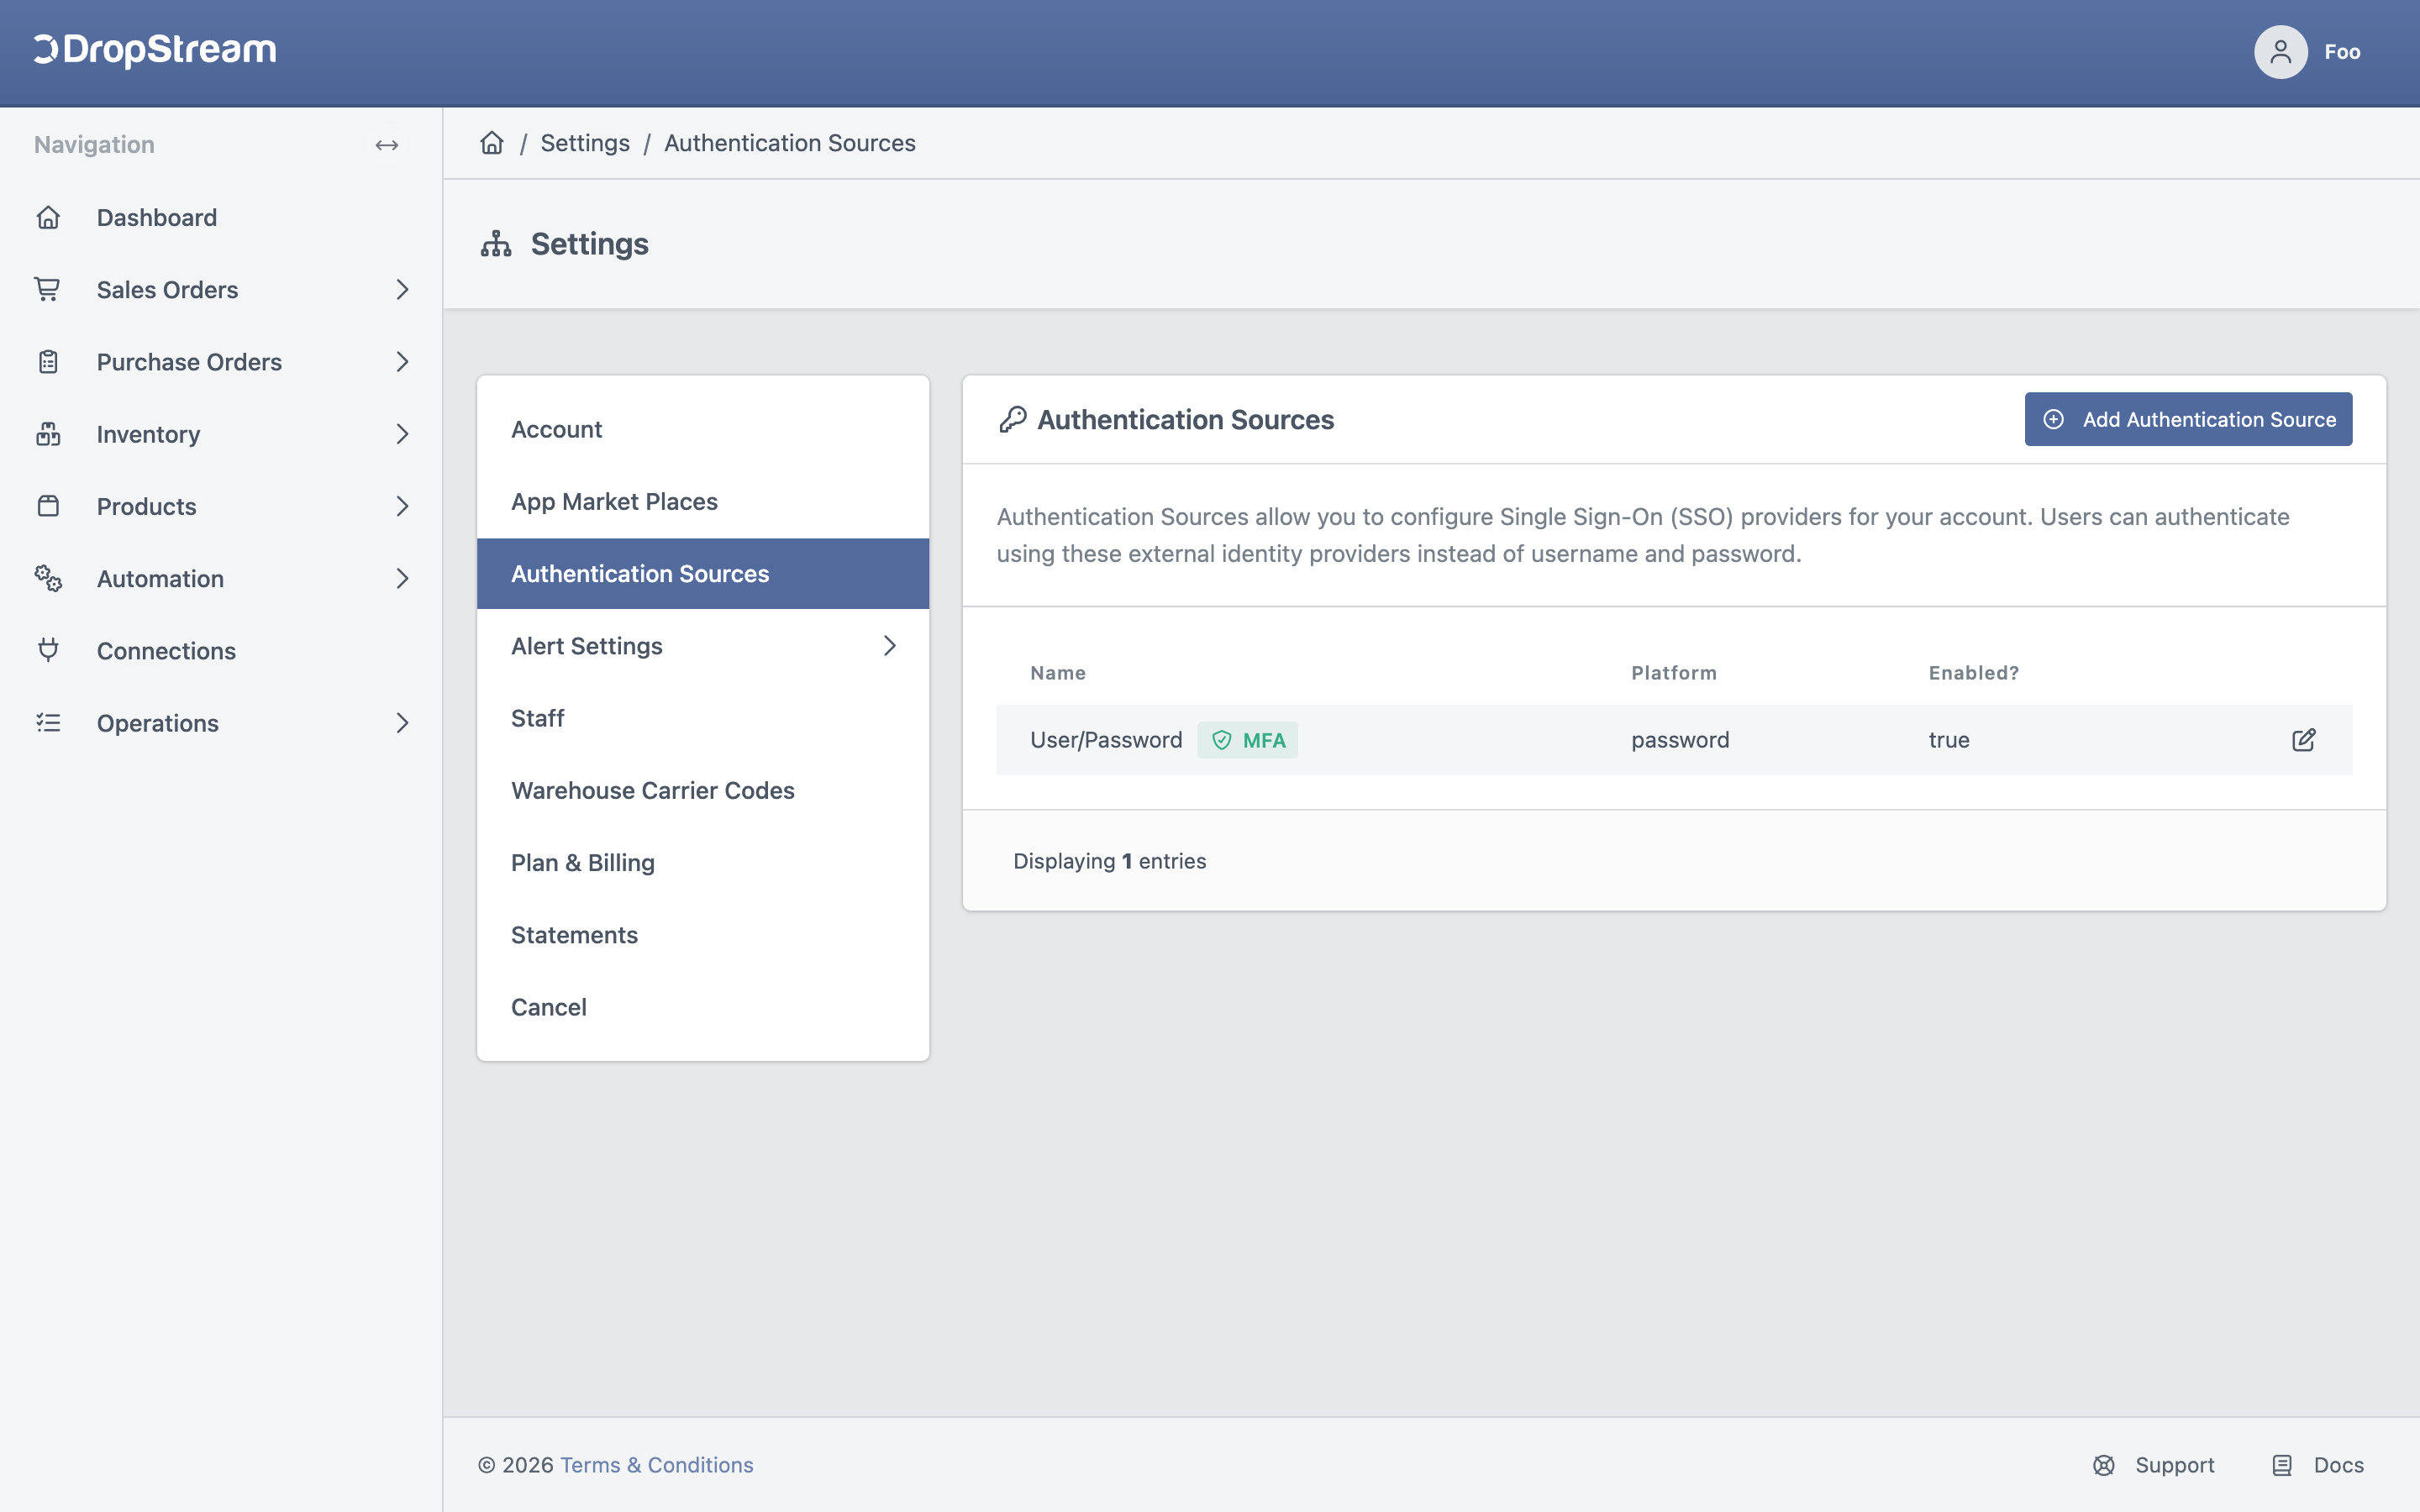This screenshot has height=1512, width=2420.
Task: Expand the Inventory chevron
Action: (x=402, y=433)
